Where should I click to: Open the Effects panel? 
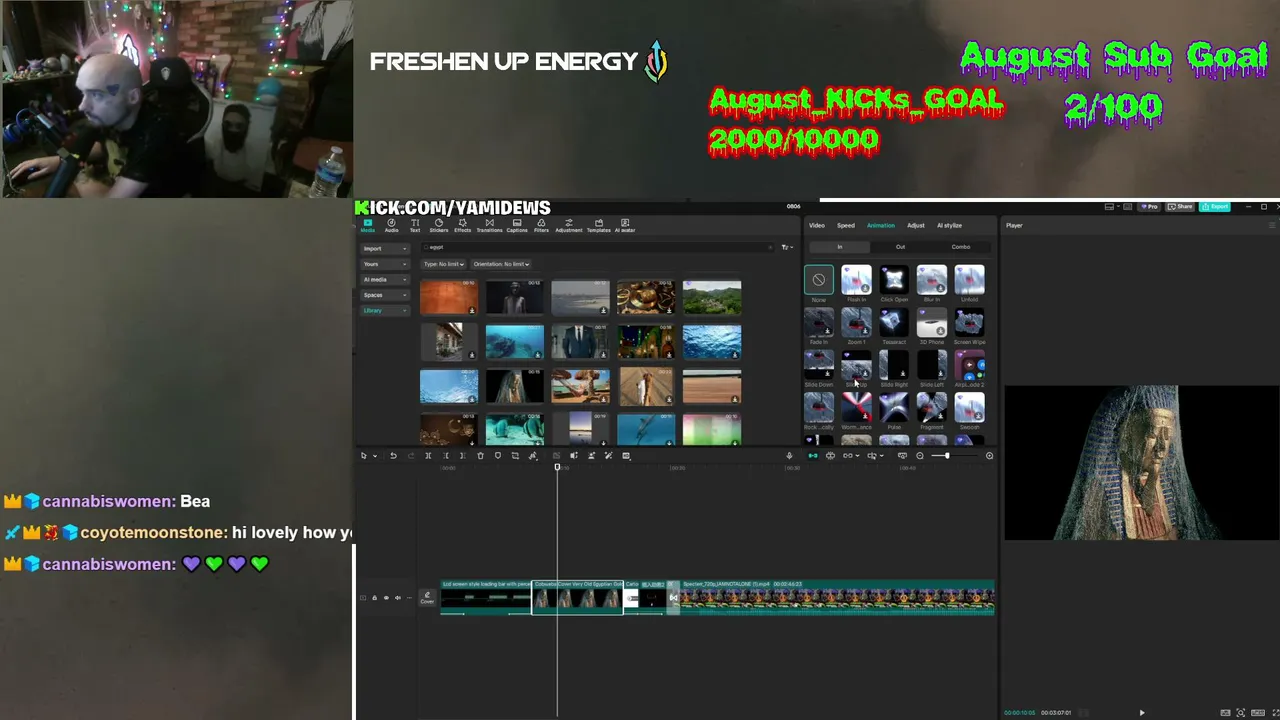[462, 225]
